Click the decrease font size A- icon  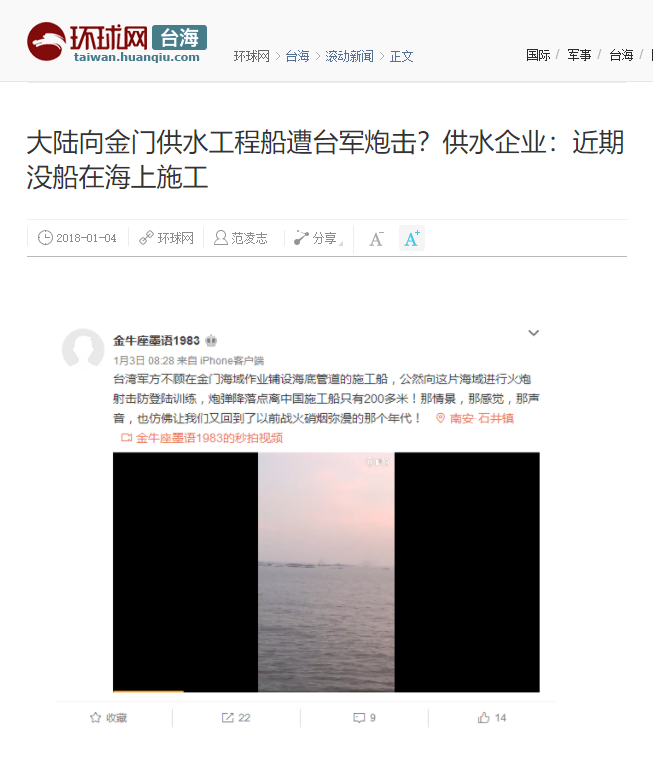pos(376,238)
